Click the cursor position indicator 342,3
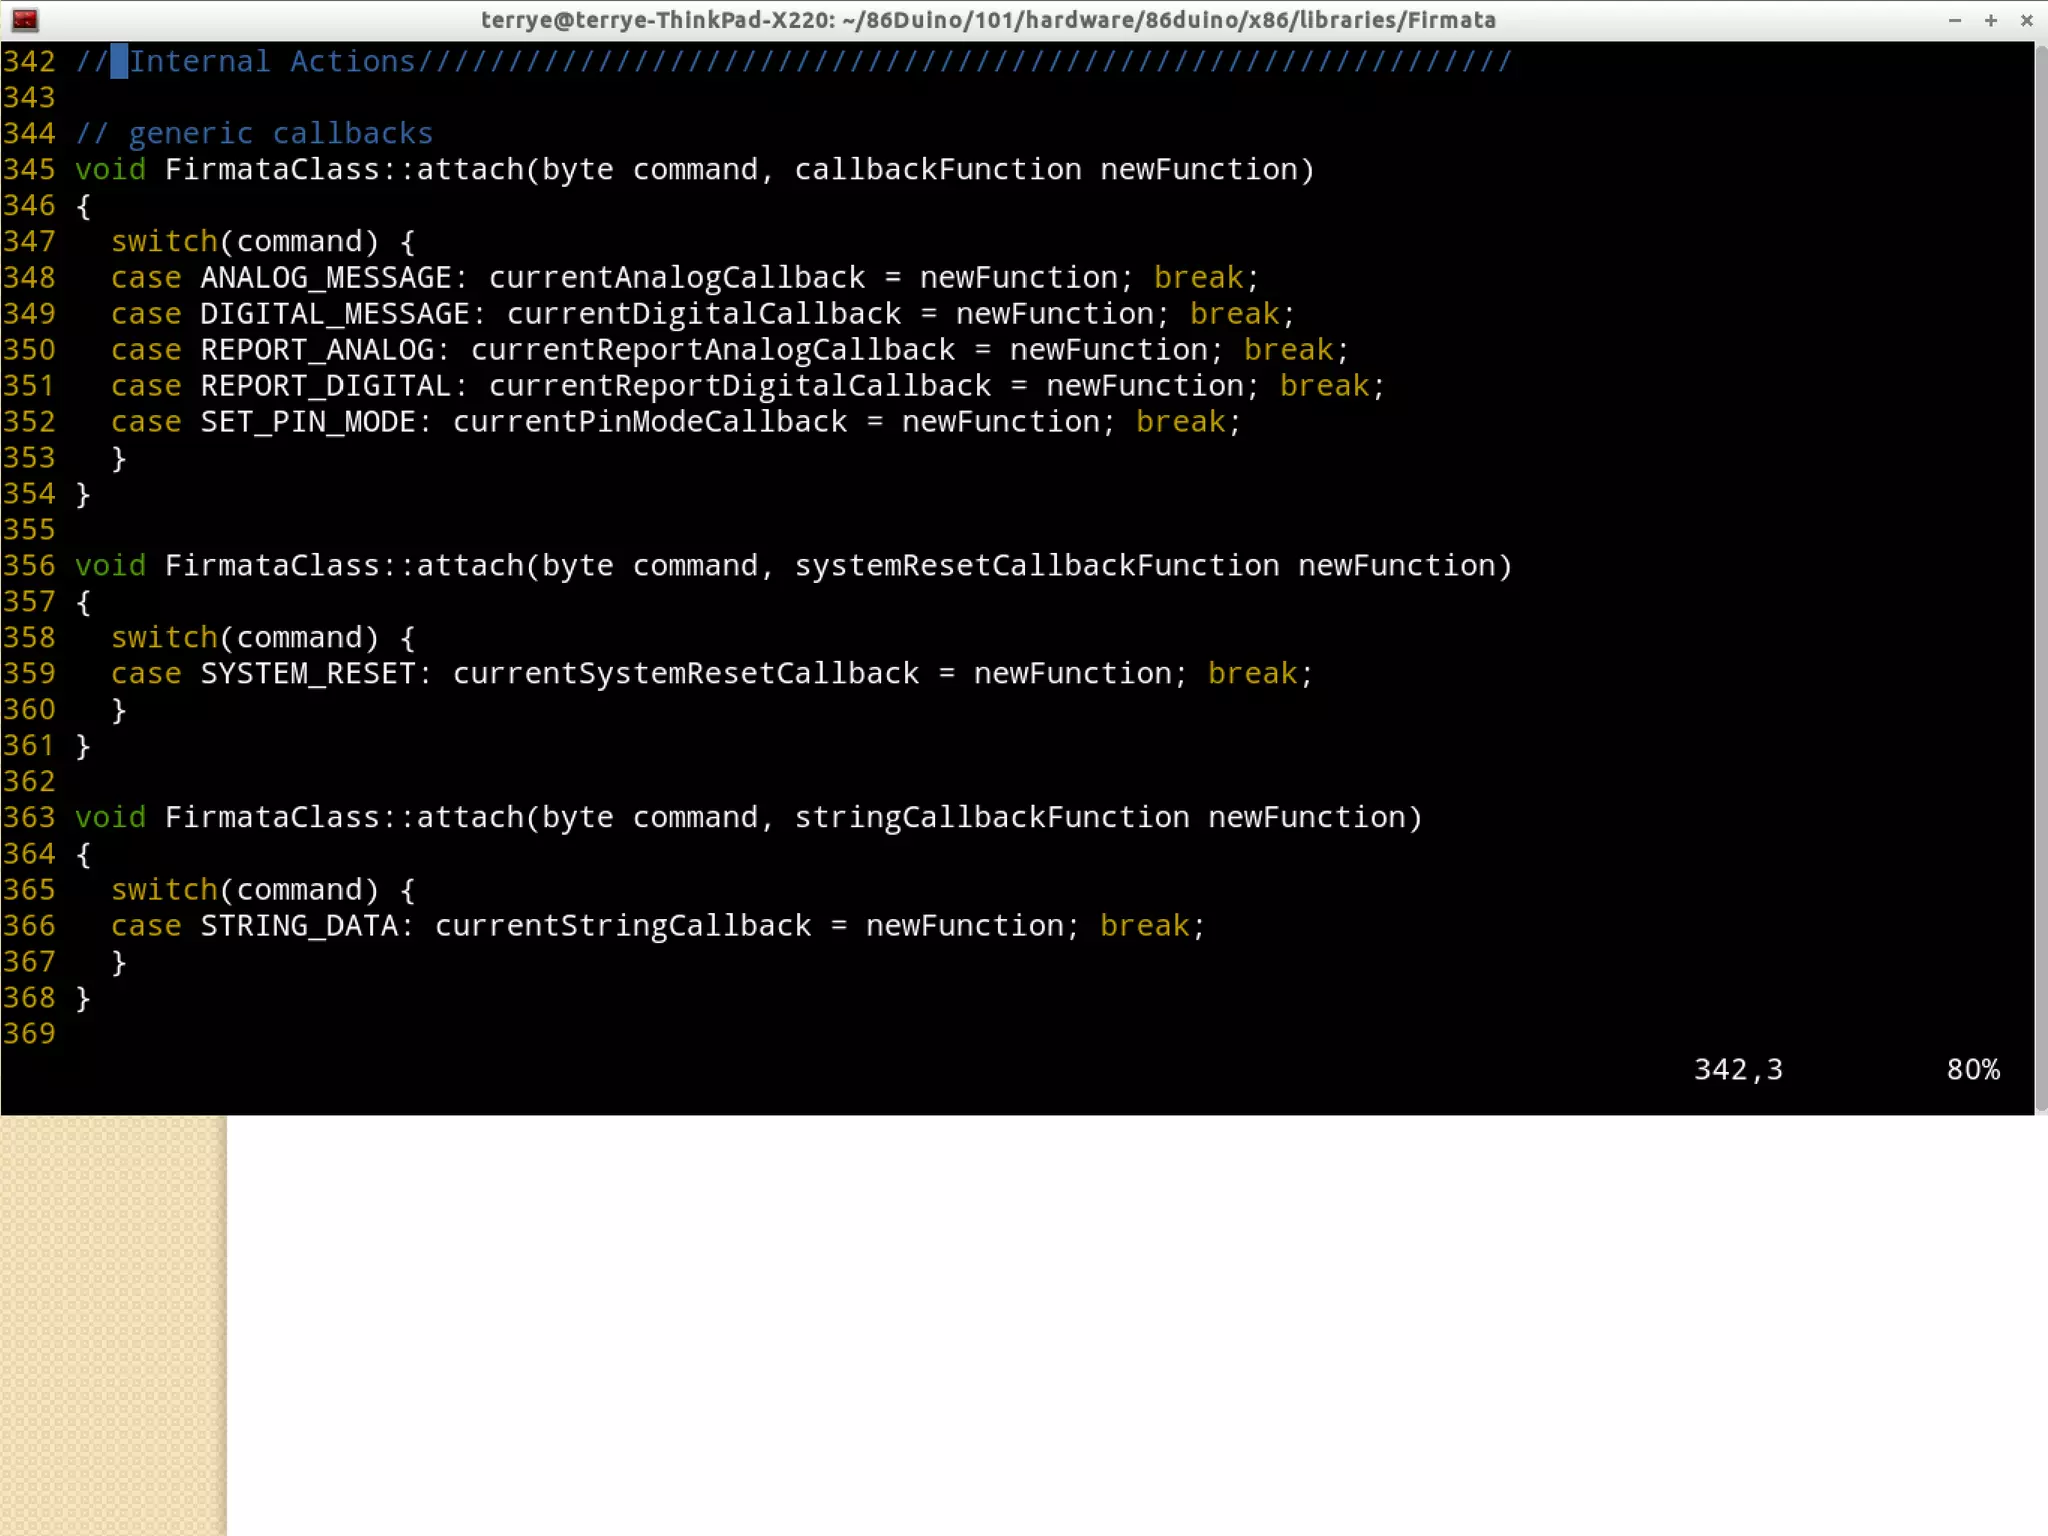 pyautogui.click(x=1738, y=1070)
